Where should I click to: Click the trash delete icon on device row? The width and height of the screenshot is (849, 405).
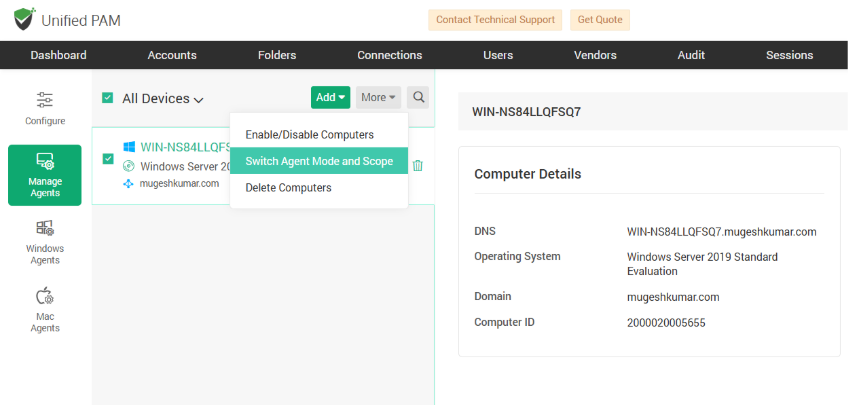click(418, 166)
